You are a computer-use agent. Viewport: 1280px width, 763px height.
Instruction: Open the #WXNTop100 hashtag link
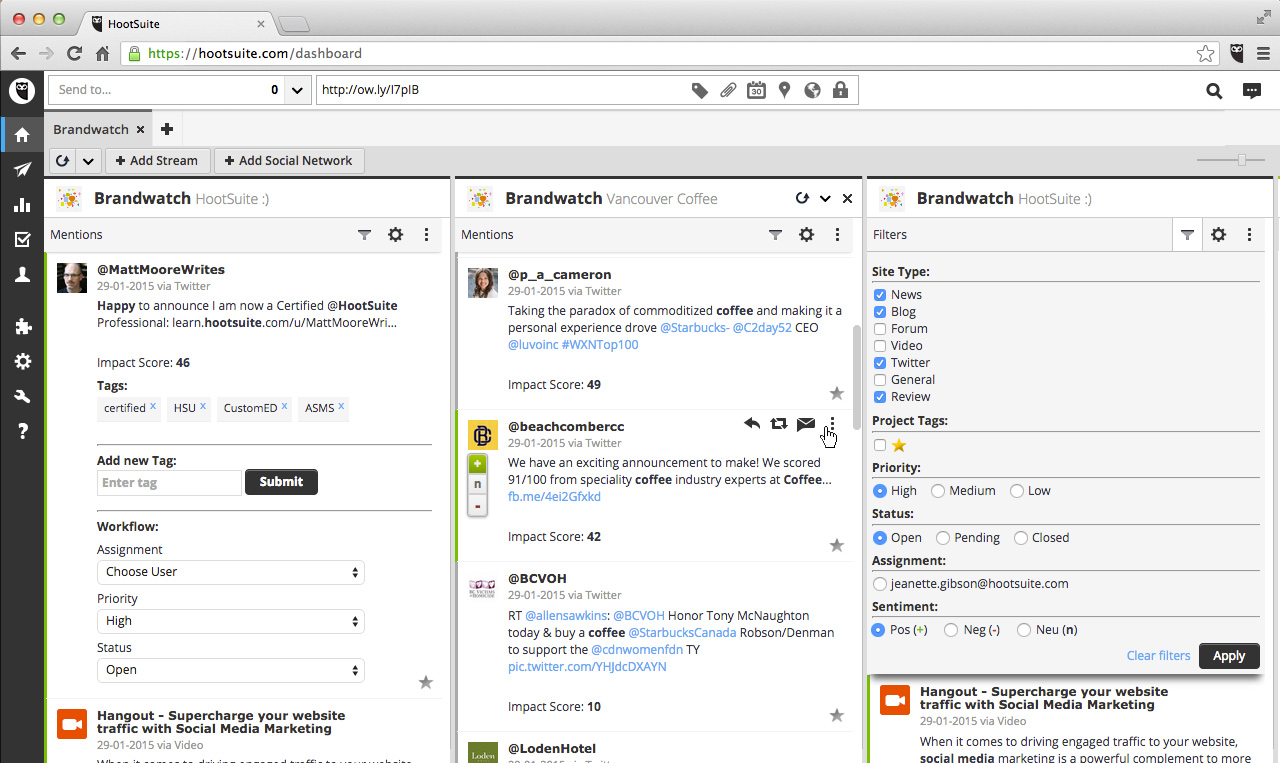(600, 344)
